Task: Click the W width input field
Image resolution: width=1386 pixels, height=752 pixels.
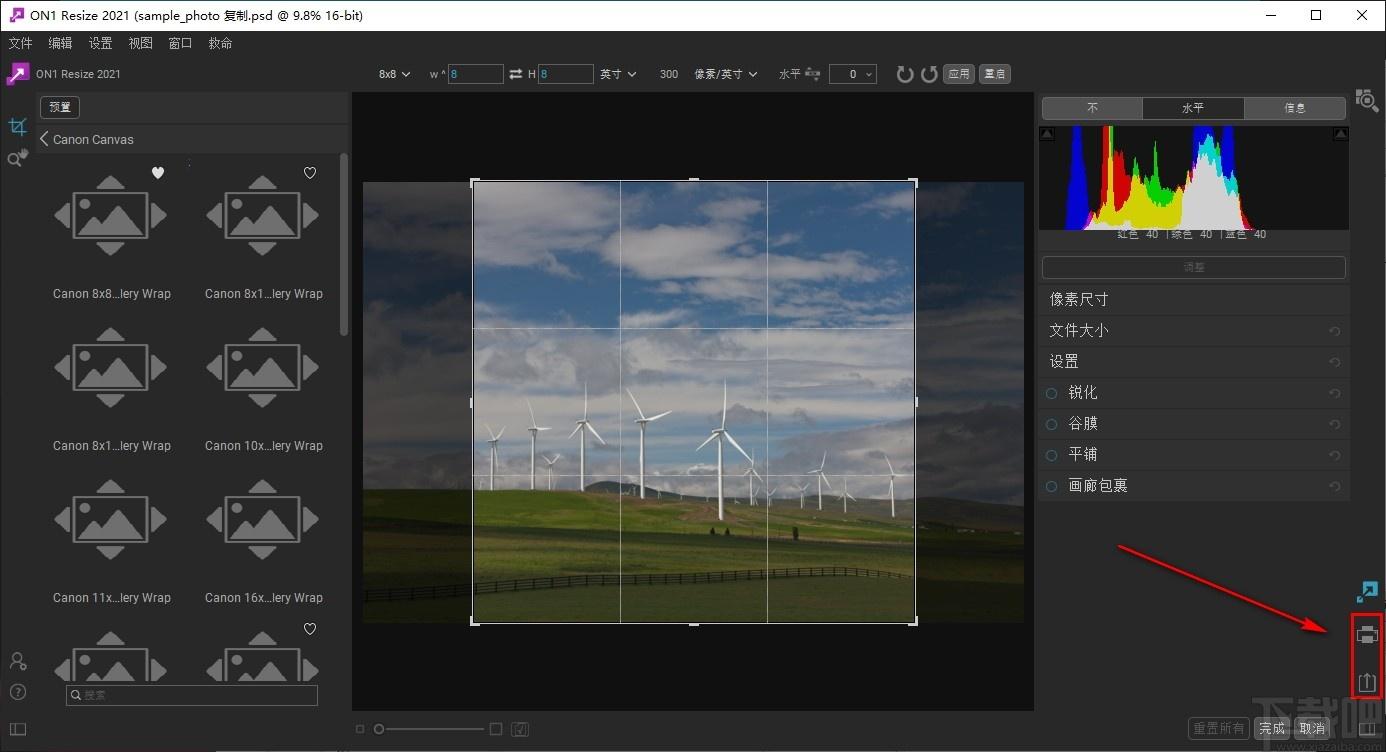Action: click(x=476, y=74)
